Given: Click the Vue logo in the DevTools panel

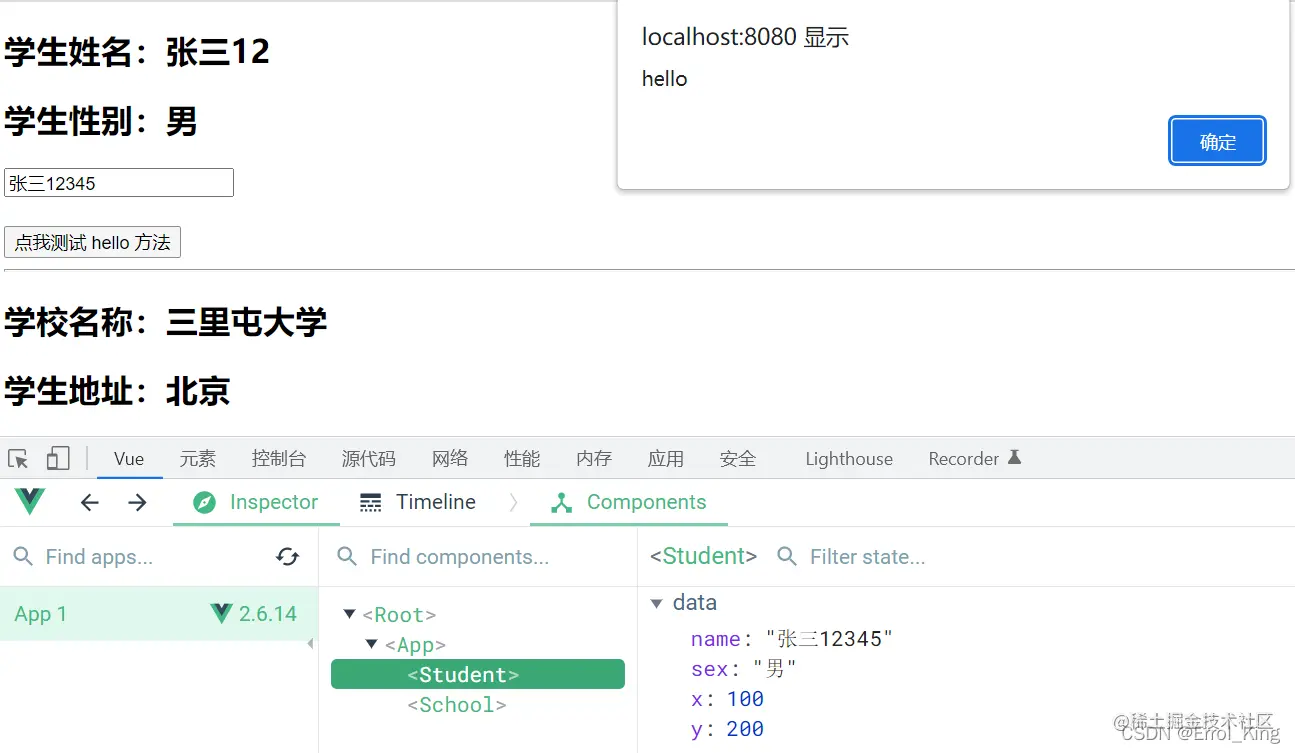Looking at the screenshot, I should (28, 501).
